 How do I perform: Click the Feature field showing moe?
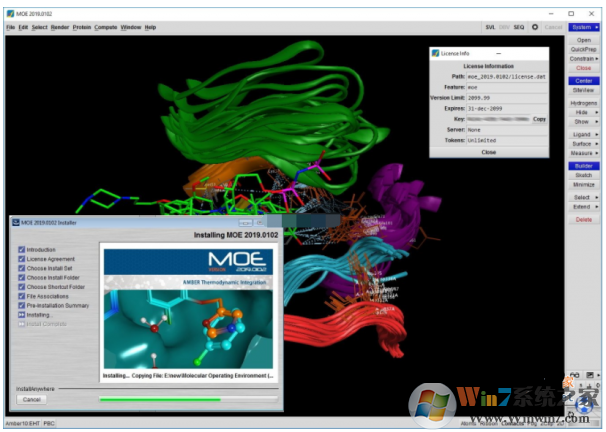pos(507,87)
